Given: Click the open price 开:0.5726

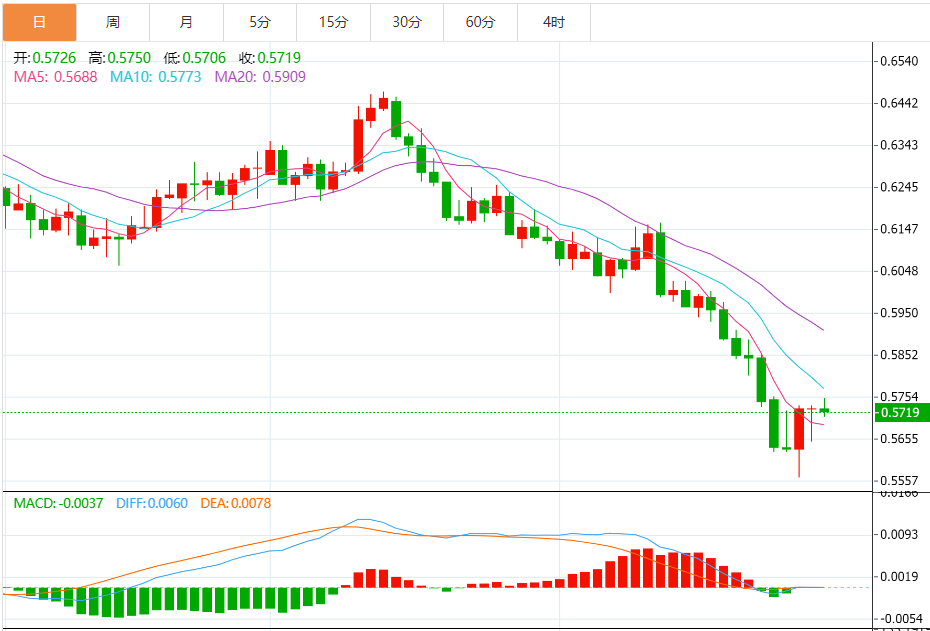Looking at the screenshot, I should coord(45,58).
